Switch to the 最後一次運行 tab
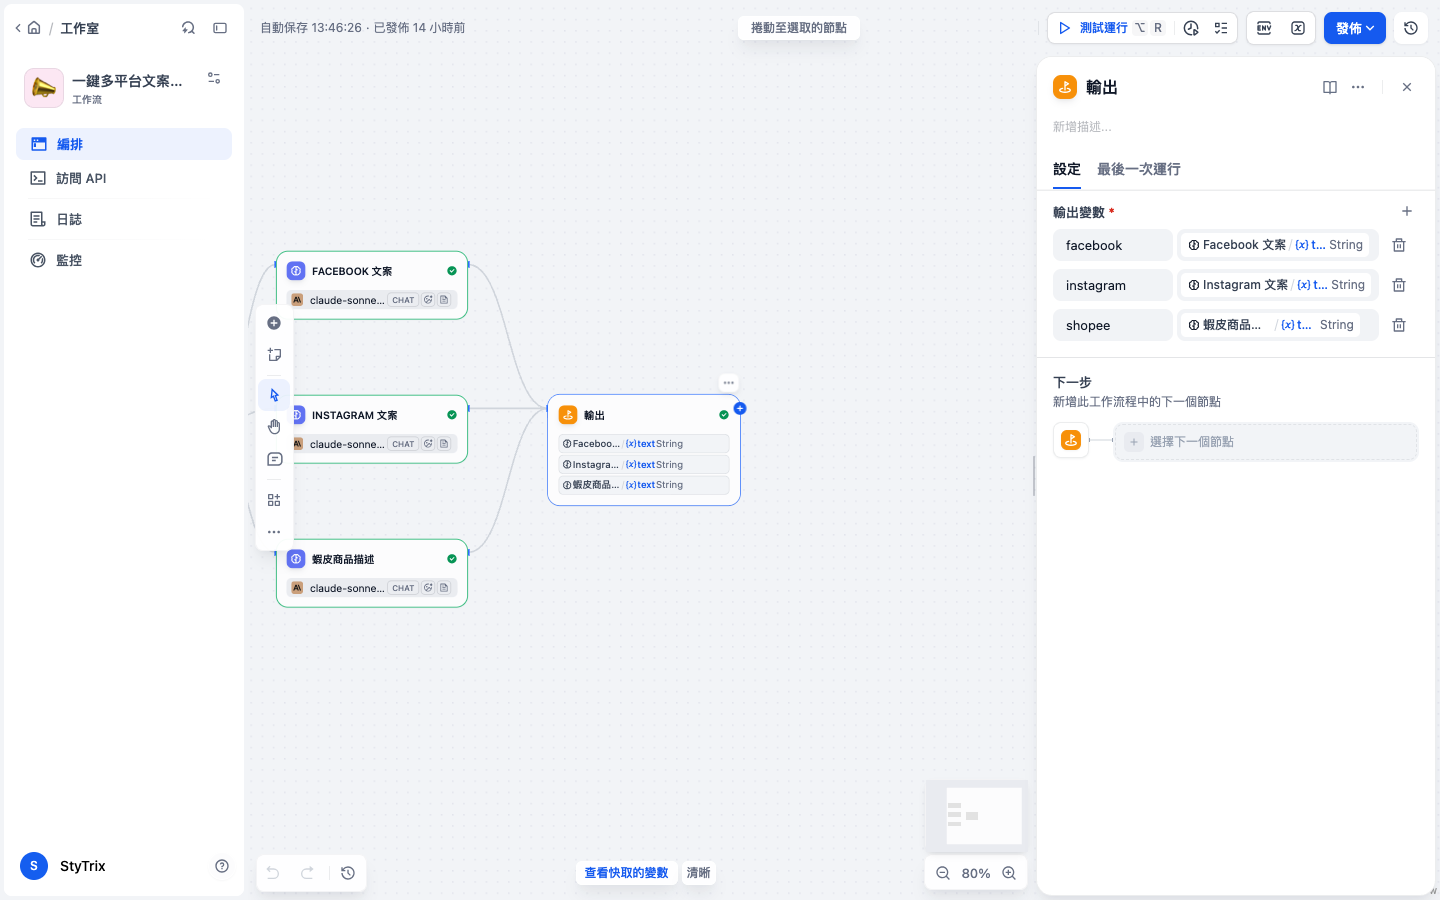1440x900 pixels. click(1138, 169)
